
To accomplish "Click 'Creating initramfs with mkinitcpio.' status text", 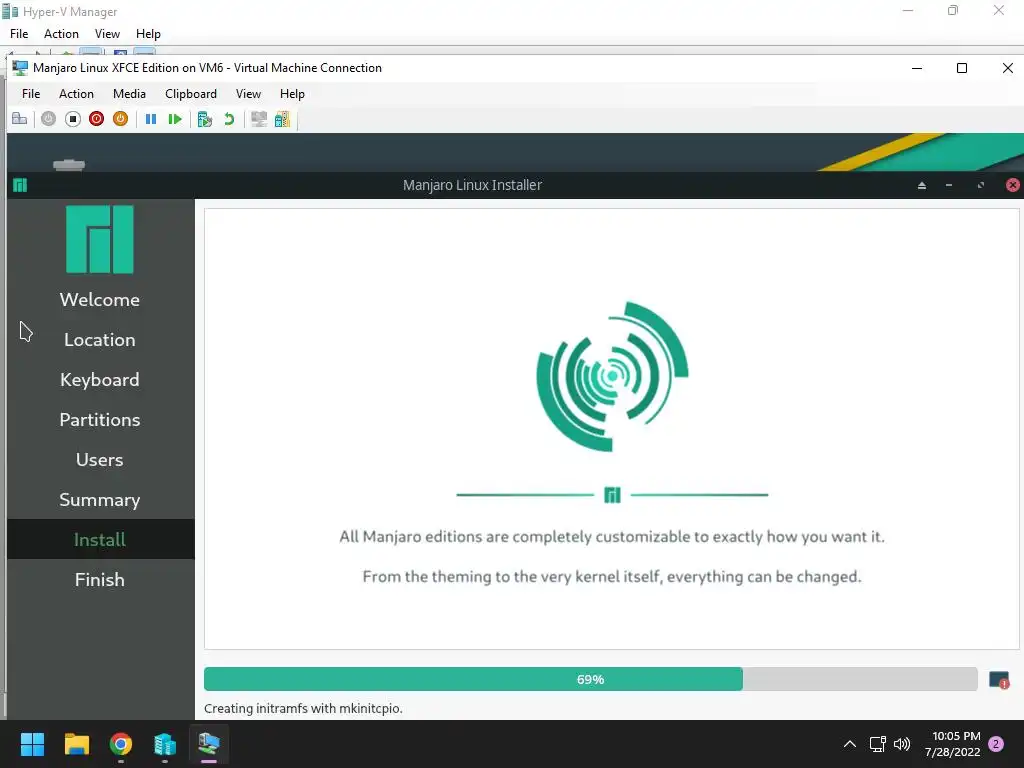I will point(303,709).
